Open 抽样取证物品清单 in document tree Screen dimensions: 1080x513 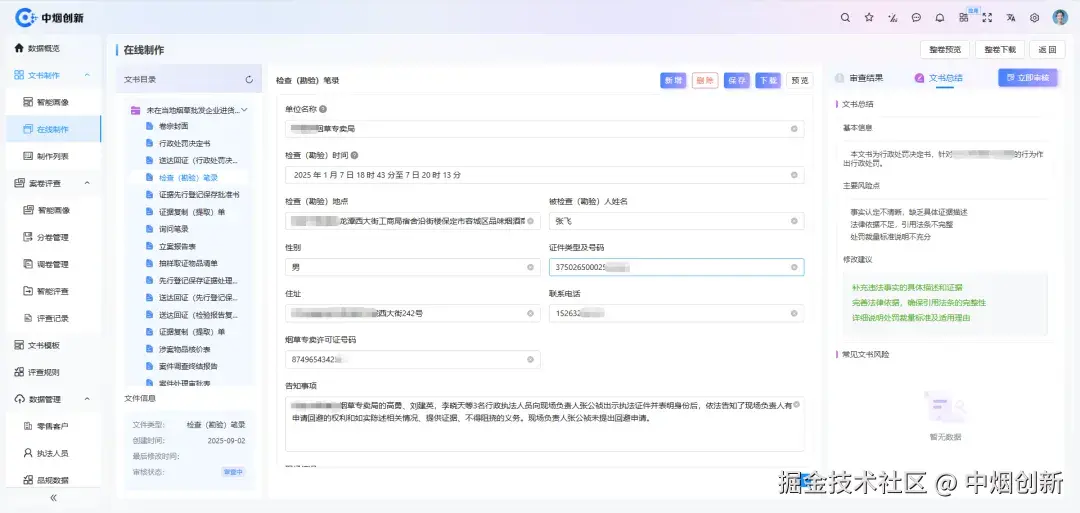pos(188,263)
